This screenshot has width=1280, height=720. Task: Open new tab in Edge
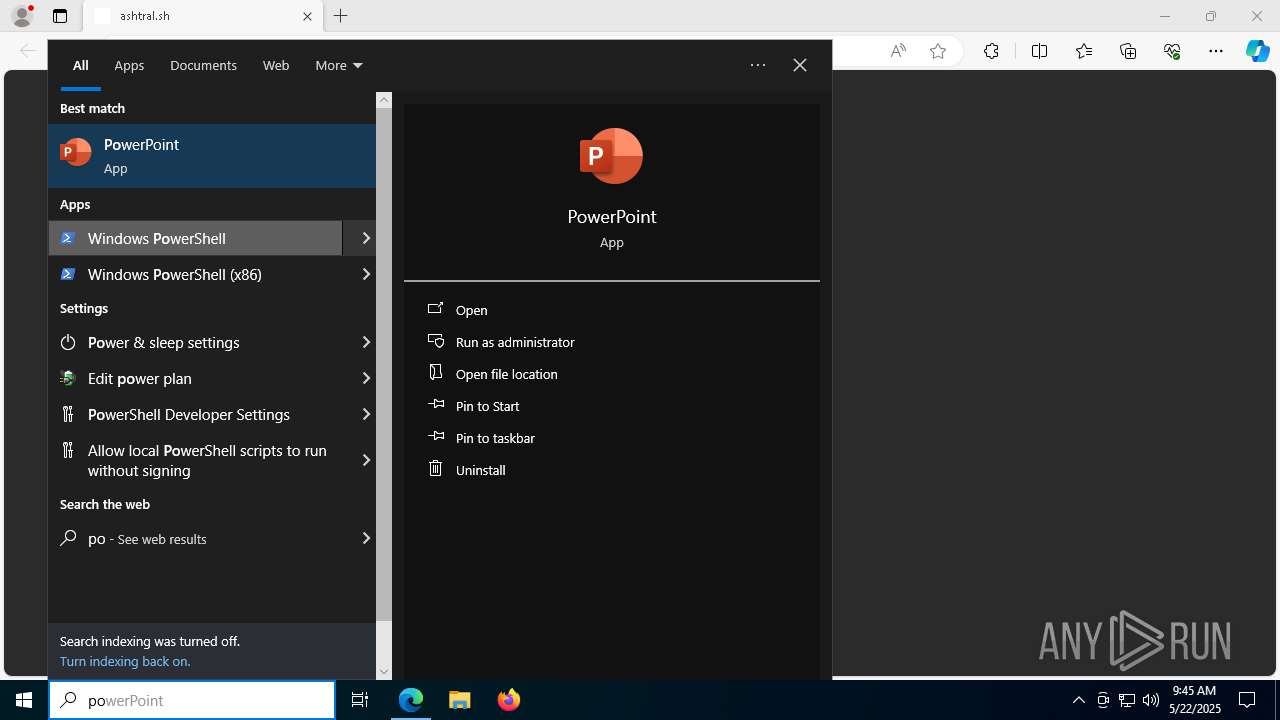pos(341,16)
